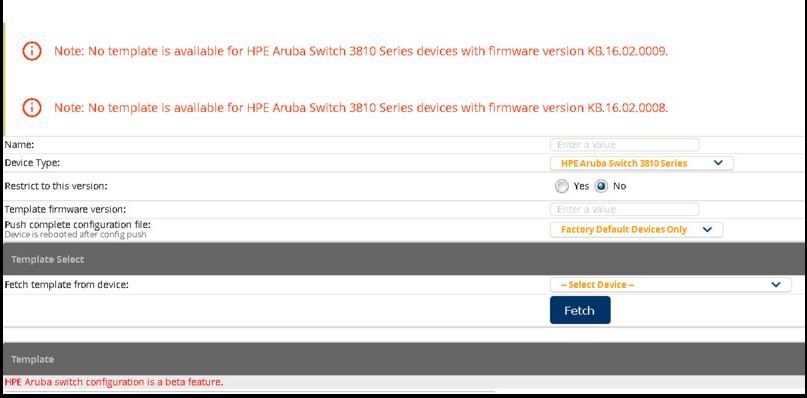The width and height of the screenshot is (807, 398).
Task: Click the Device is rebooted hint text
Action: tap(75, 235)
